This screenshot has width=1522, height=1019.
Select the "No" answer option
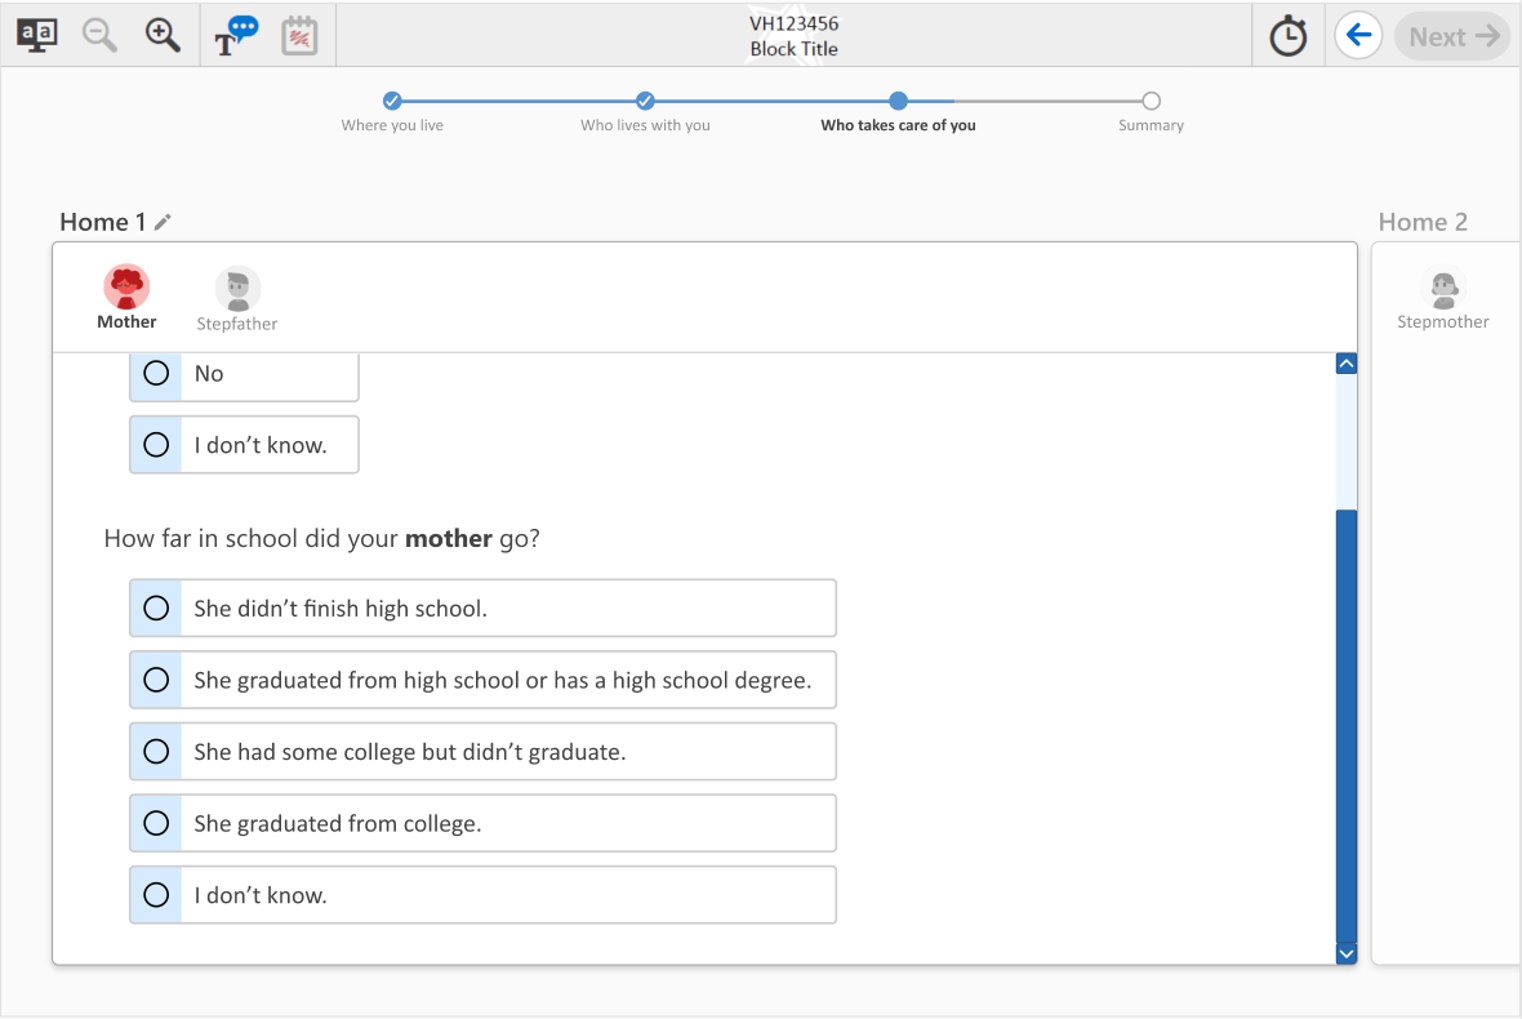click(157, 374)
